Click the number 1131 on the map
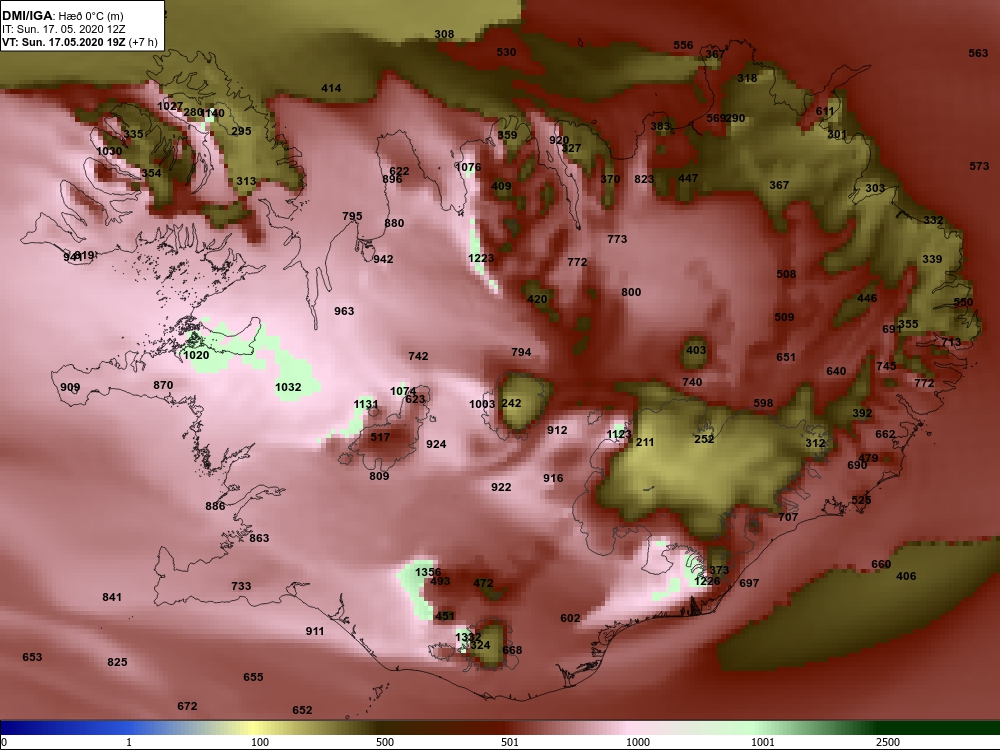 pyautogui.click(x=366, y=404)
